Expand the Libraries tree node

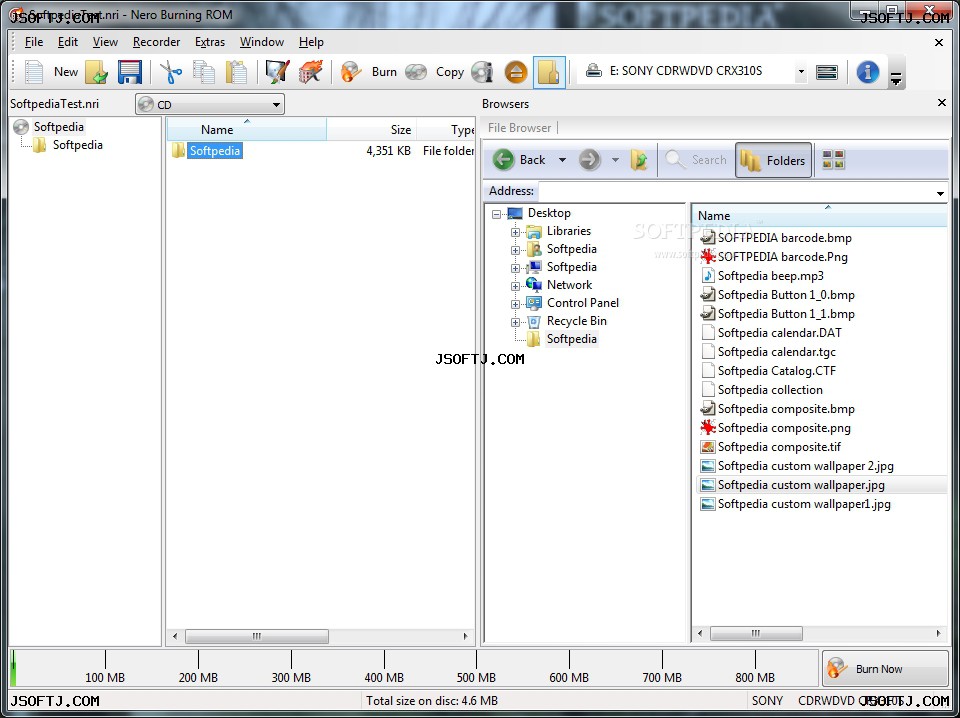[516, 232]
